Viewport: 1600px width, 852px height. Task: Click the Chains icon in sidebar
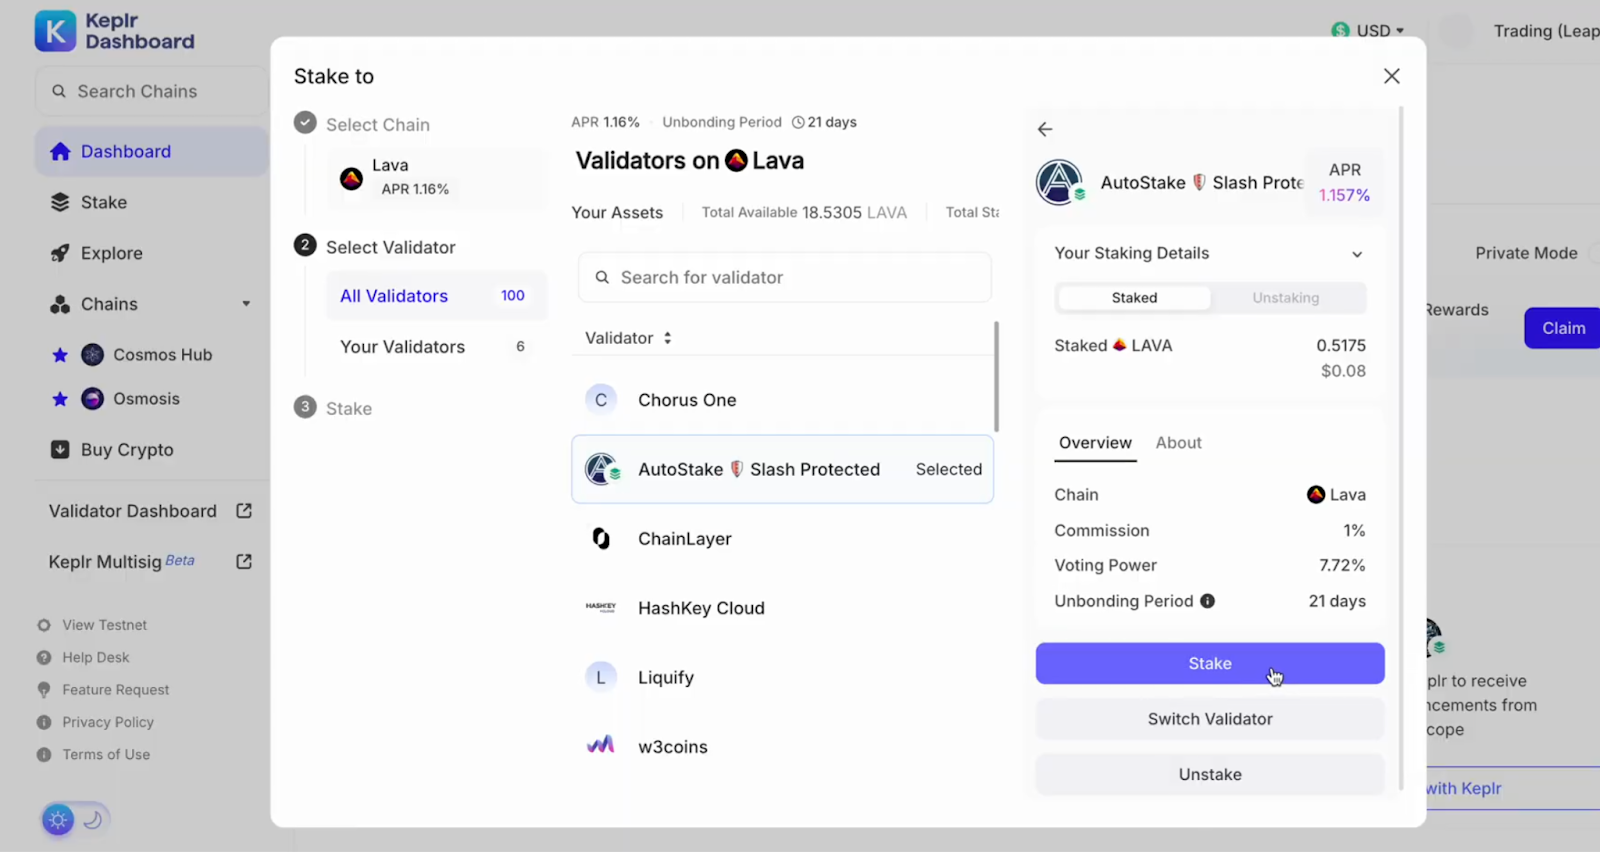coord(60,304)
